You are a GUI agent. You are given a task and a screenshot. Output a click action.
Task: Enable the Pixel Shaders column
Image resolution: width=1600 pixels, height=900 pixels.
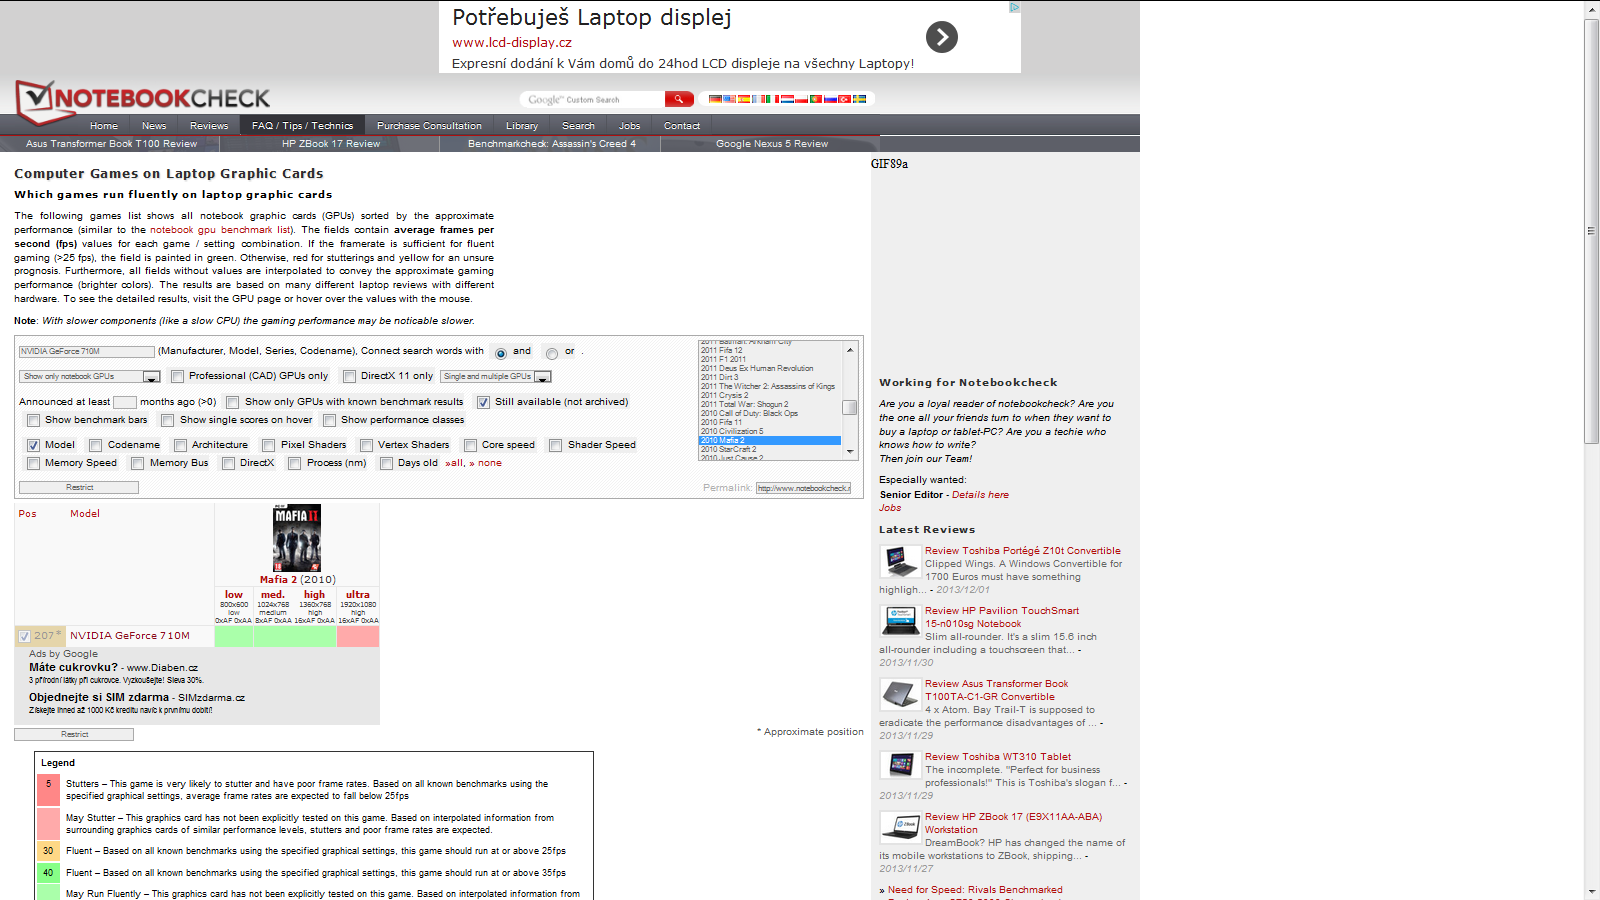(269, 446)
